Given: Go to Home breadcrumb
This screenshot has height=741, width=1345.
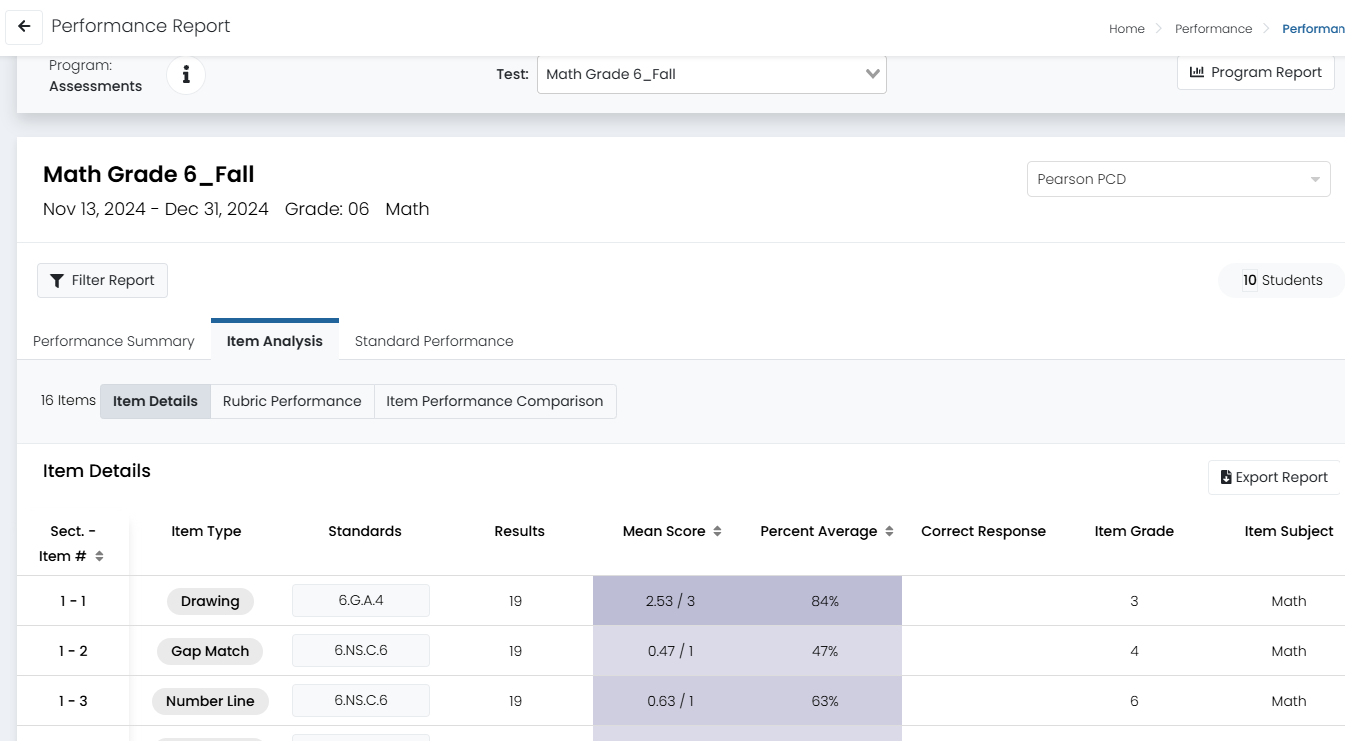Looking at the screenshot, I should (x=1127, y=28).
